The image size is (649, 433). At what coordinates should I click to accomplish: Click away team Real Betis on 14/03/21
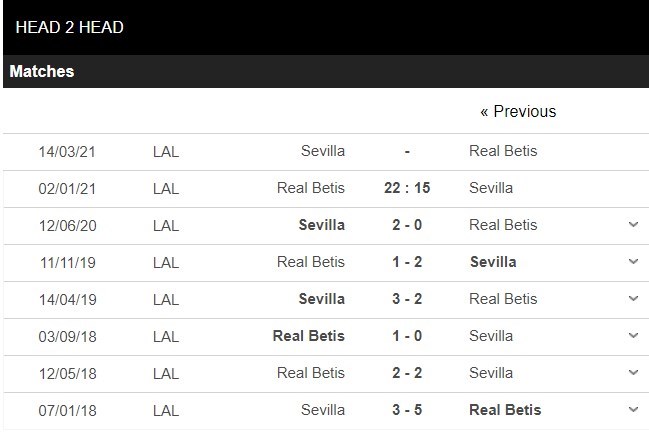503,151
